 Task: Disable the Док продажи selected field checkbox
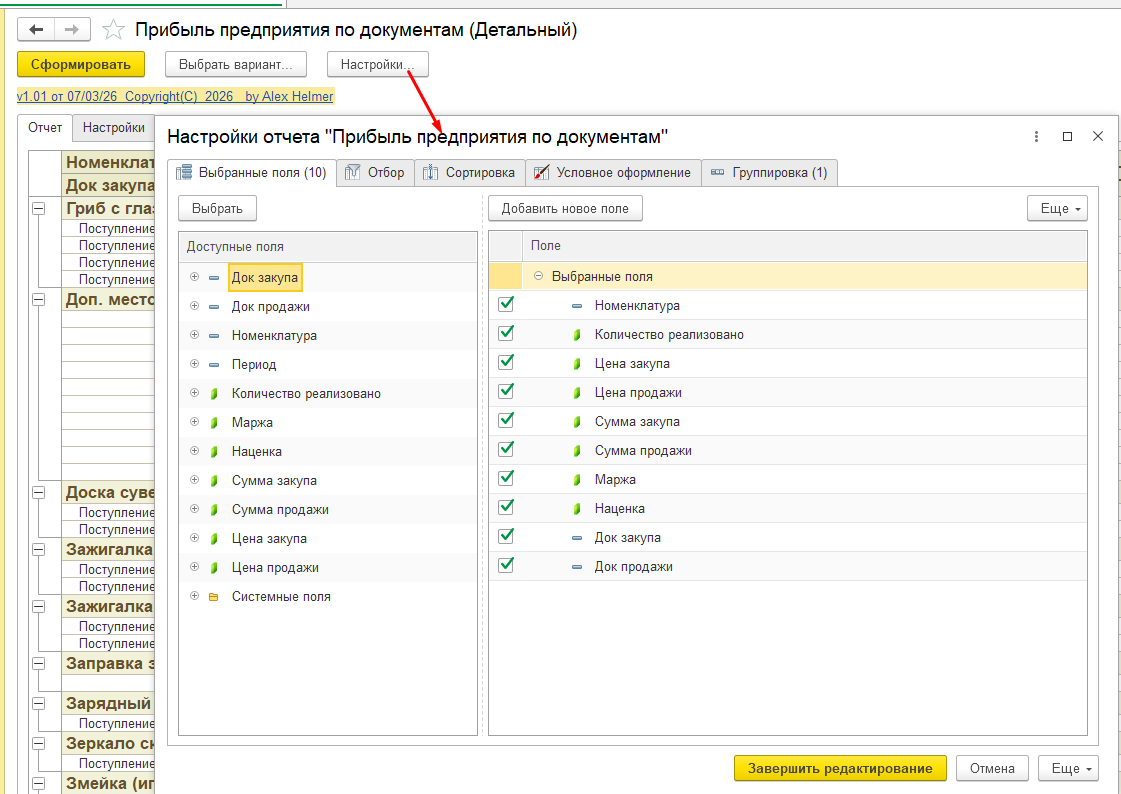pyautogui.click(x=506, y=565)
